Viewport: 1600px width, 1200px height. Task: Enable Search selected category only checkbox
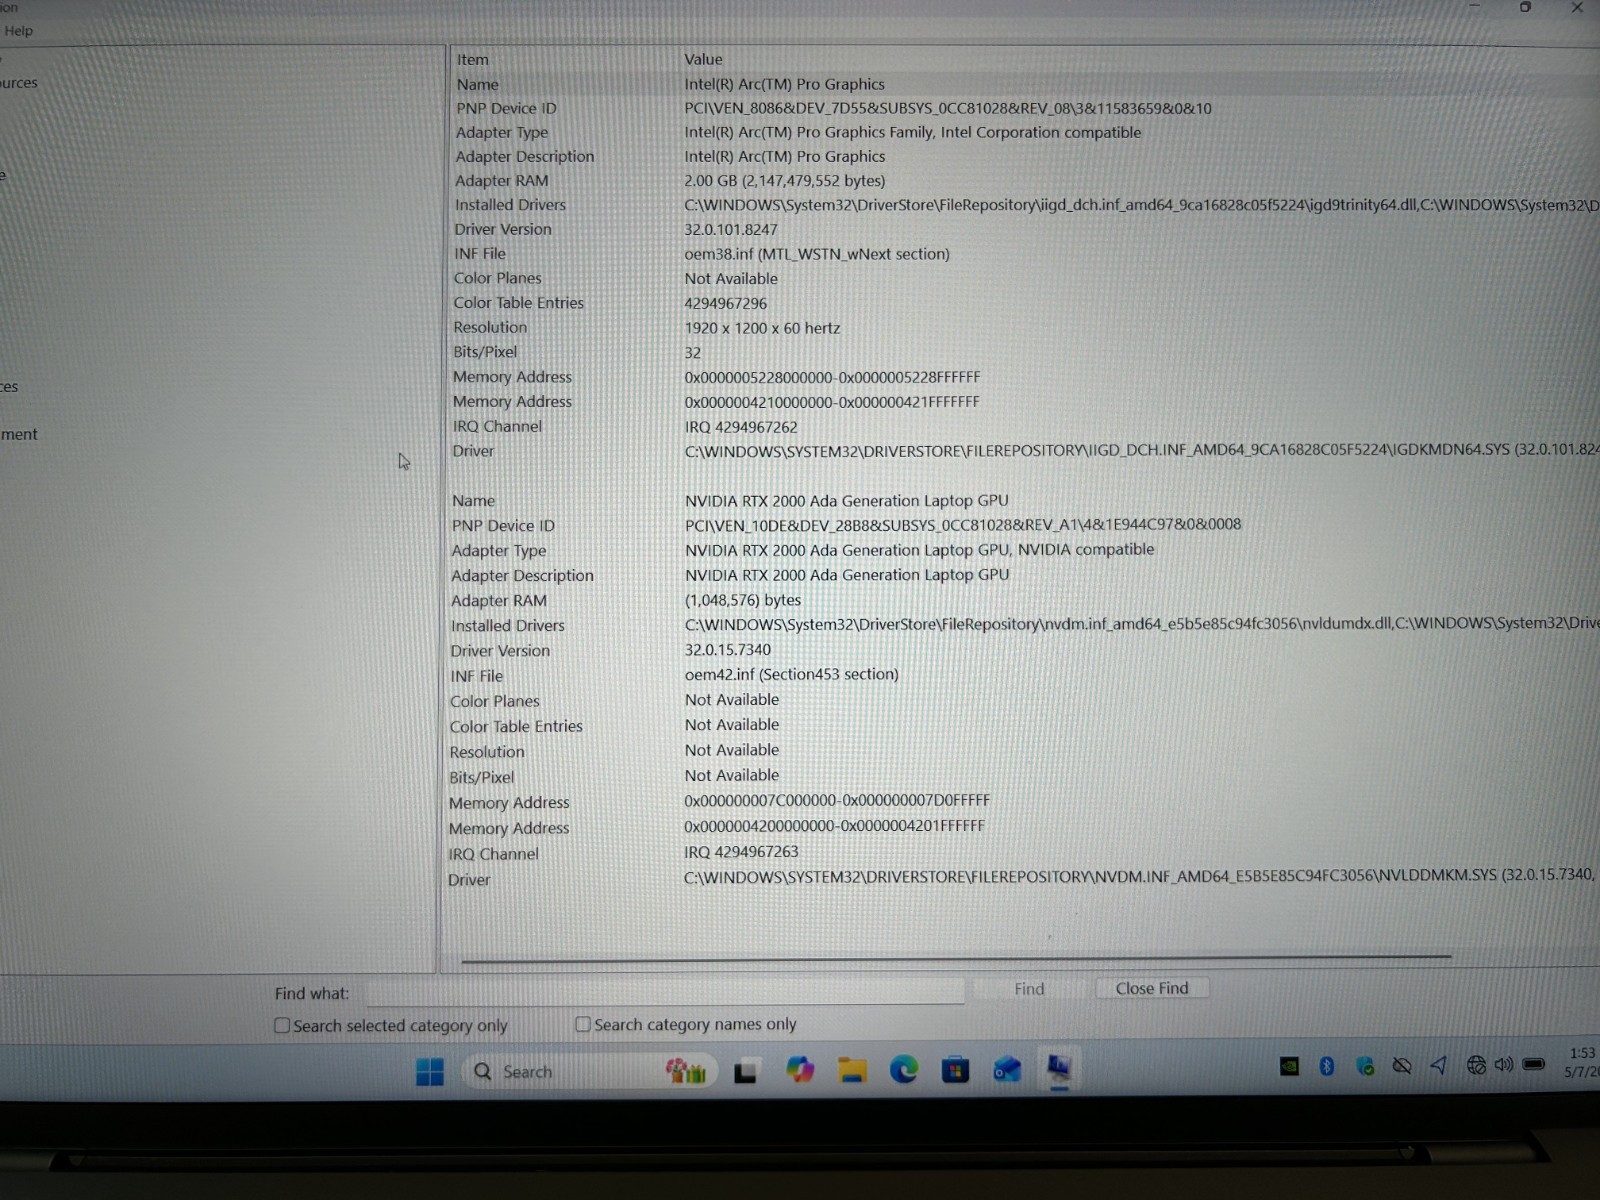point(282,1026)
